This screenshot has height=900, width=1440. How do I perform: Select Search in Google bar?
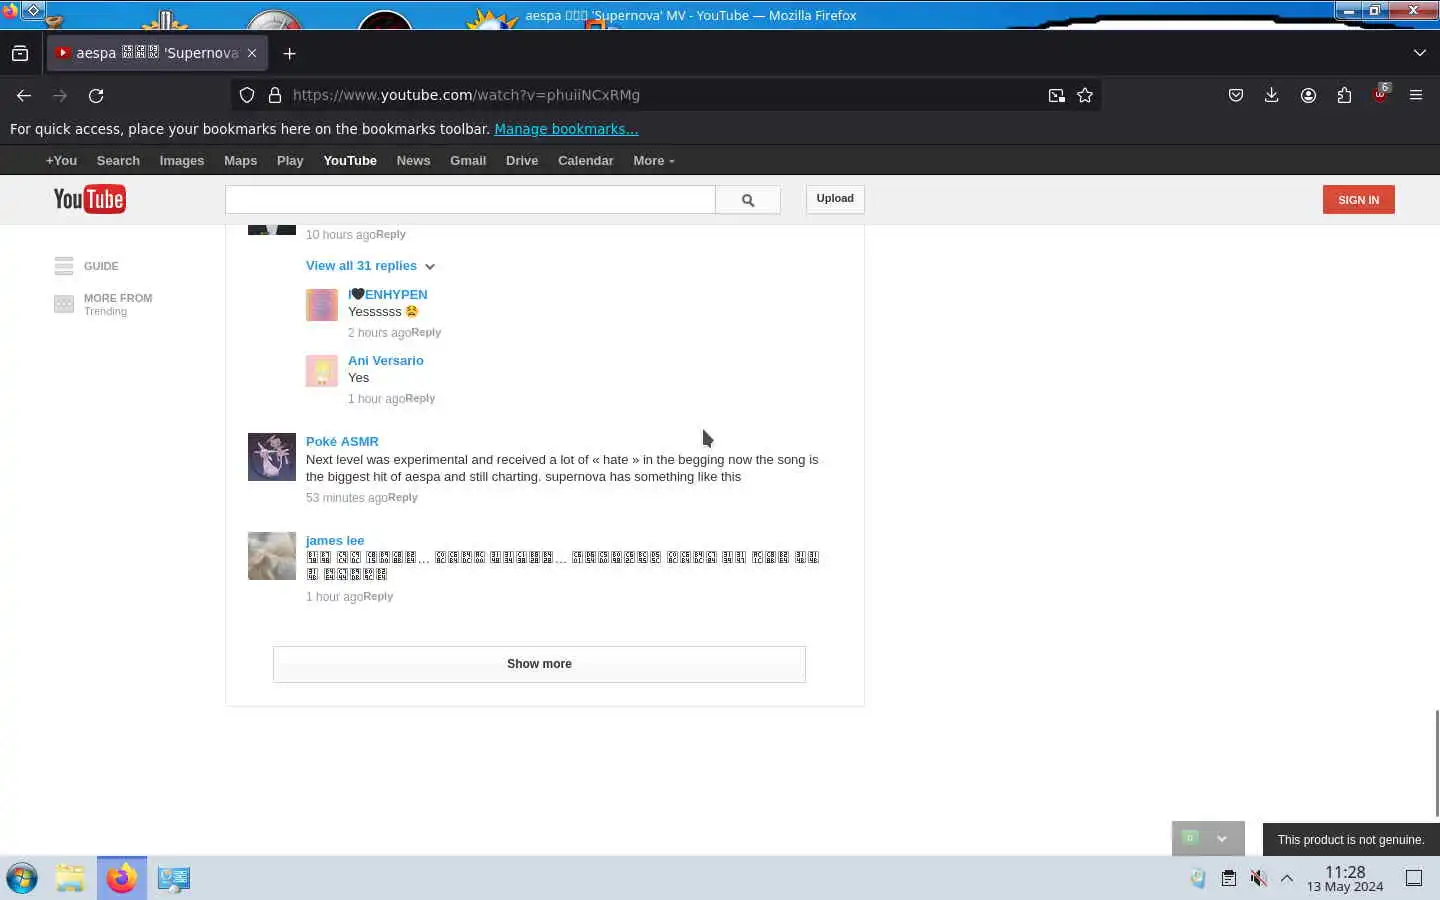tap(118, 160)
